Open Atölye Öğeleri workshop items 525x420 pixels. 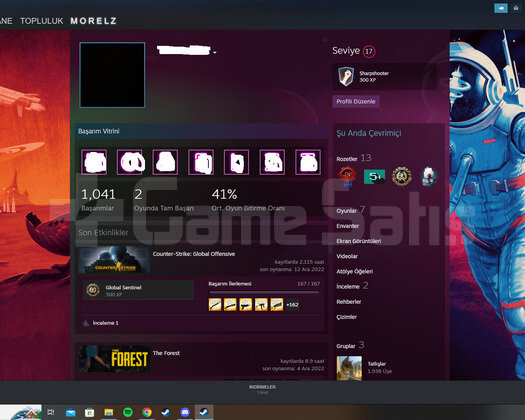(x=355, y=271)
